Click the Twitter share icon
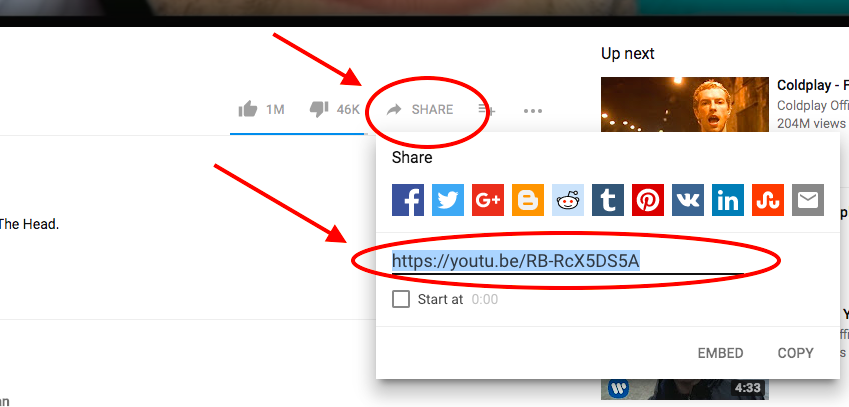Screen dimensions: 849x407 click(x=448, y=201)
